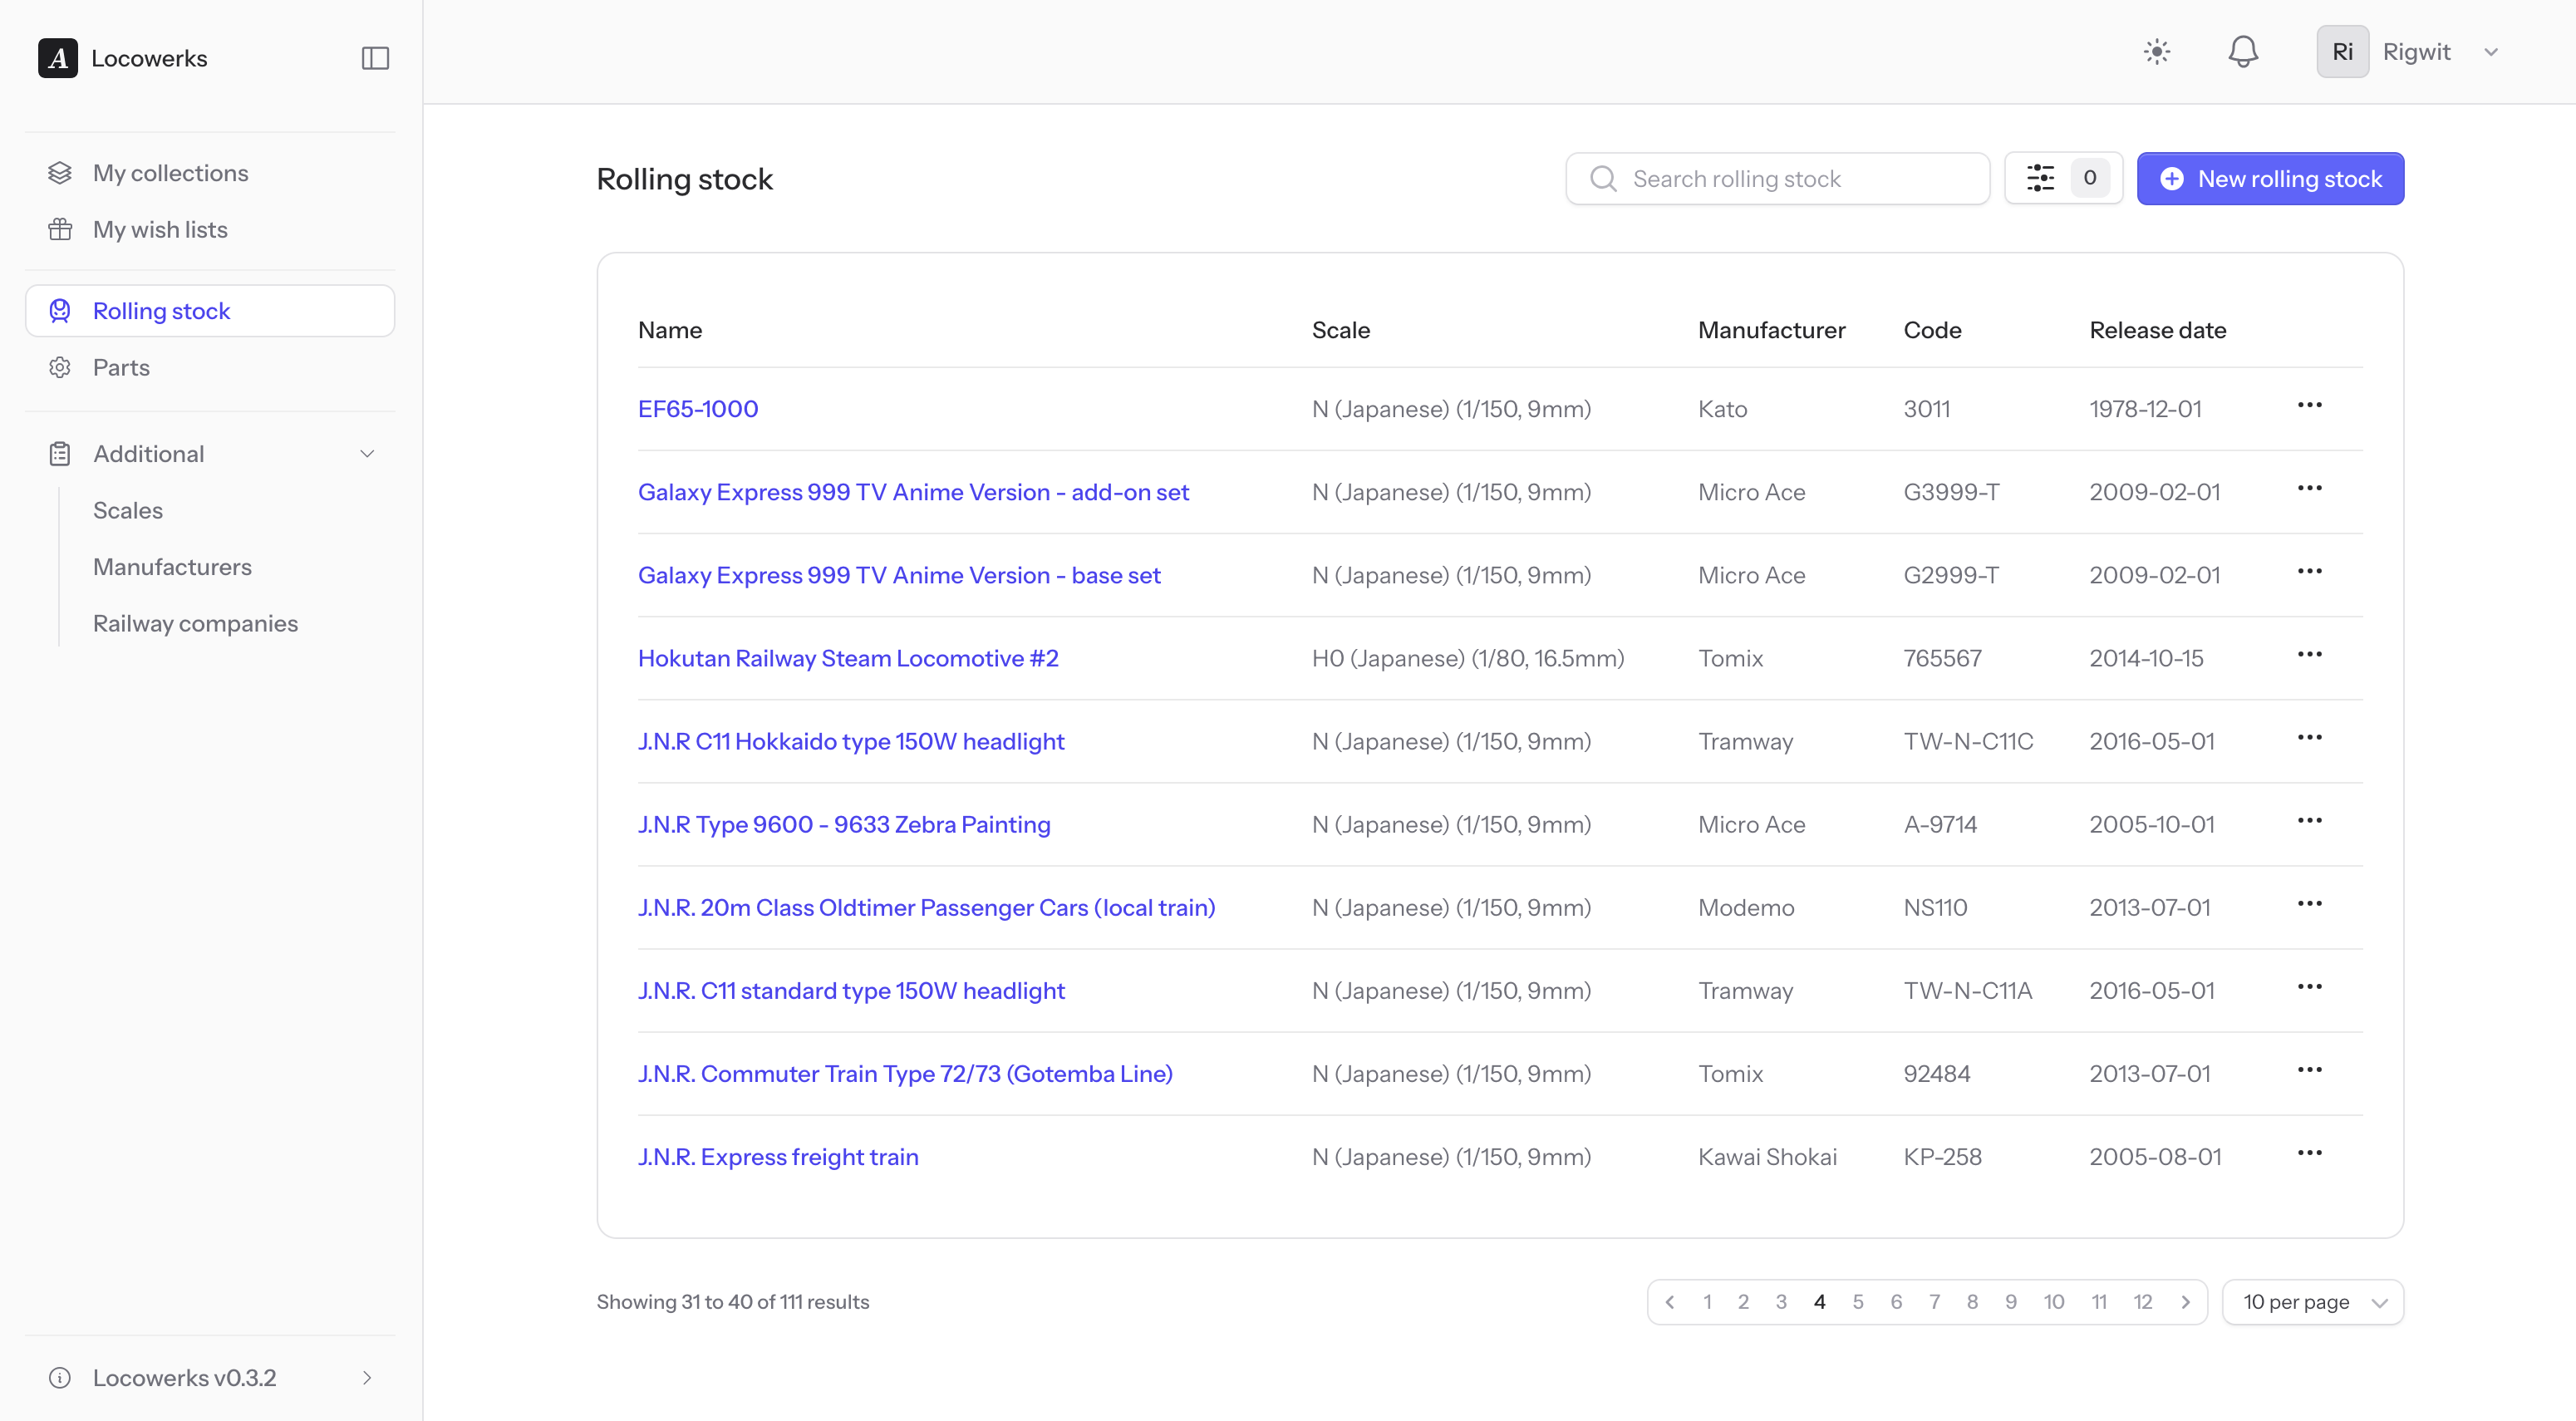Go to next page arrow
The image size is (2576, 1421).
[x=2185, y=1302]
